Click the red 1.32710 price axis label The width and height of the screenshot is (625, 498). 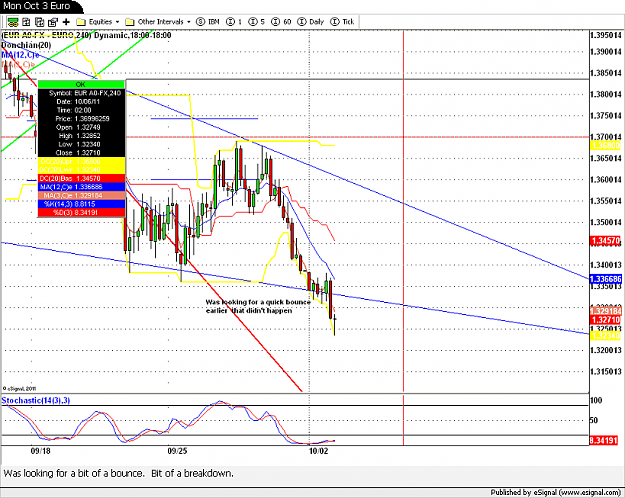605,319
